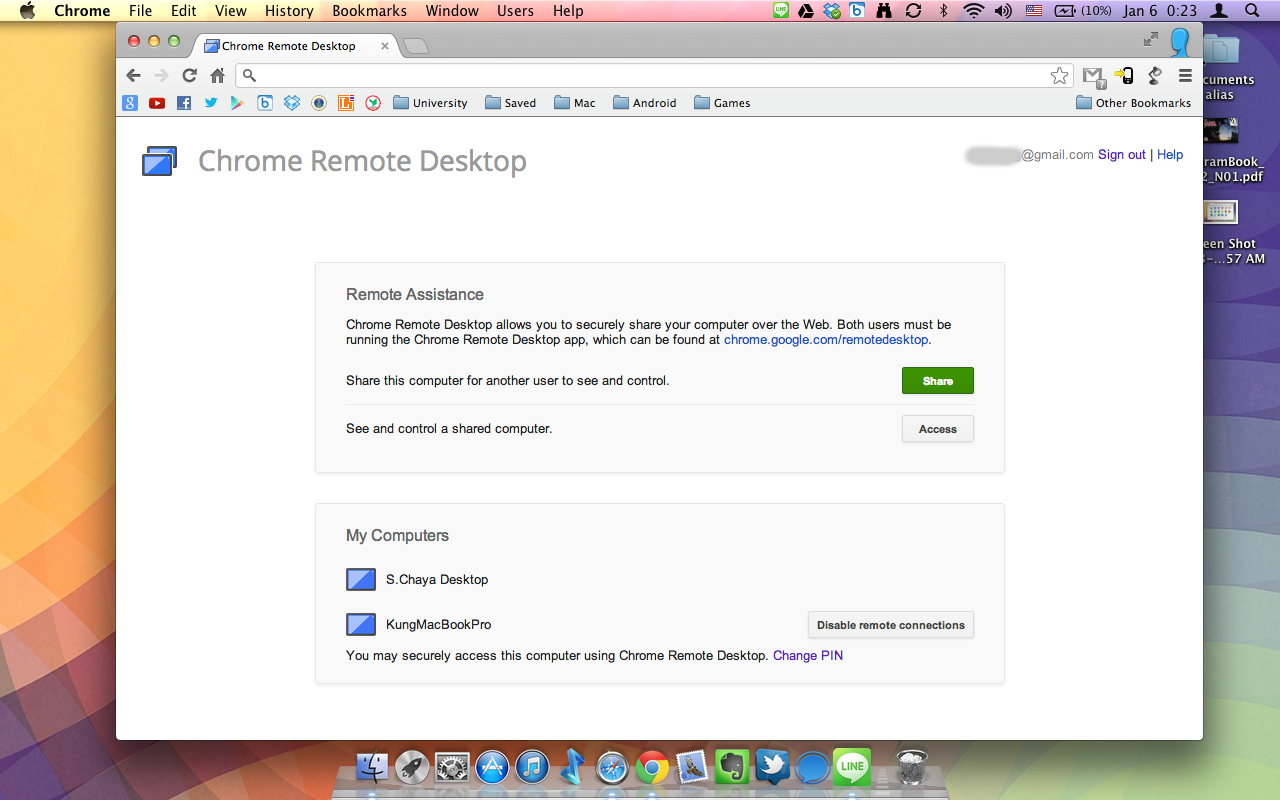Expand the Other Bookmarks folder
The height and width of the screenshot is (800, 1280).
[x=1134, y=103]
